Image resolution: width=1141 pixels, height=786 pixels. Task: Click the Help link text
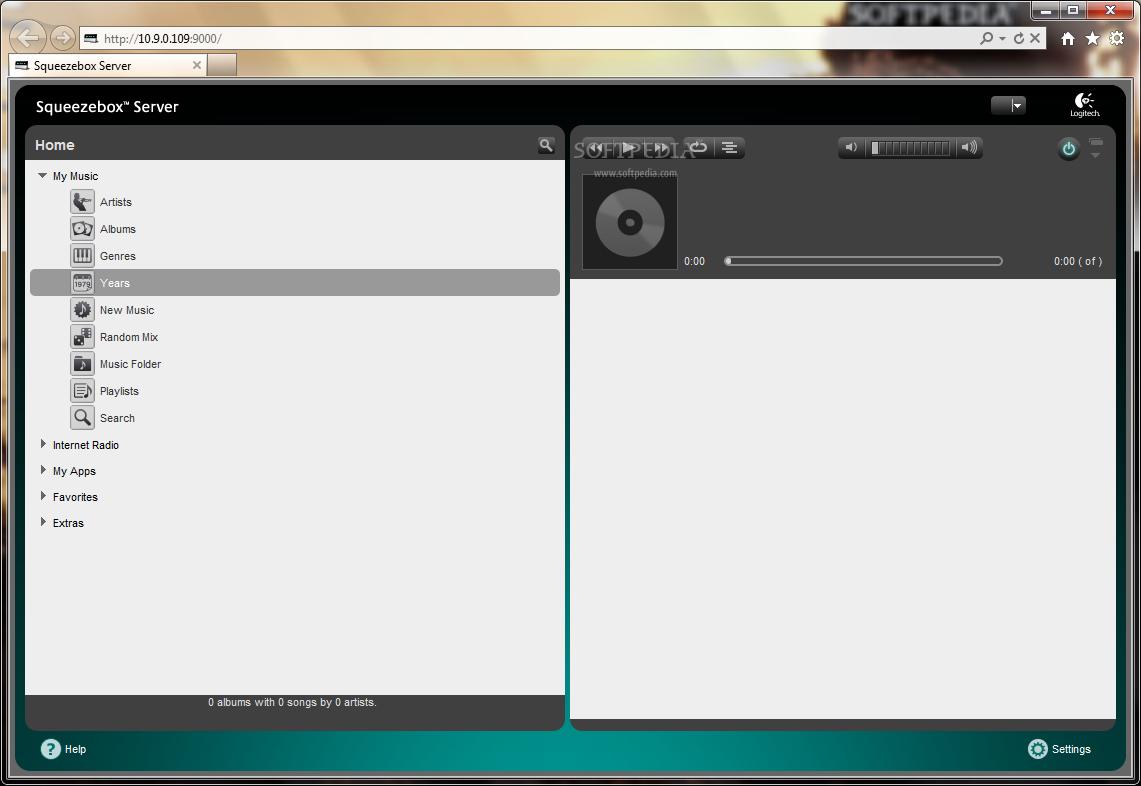pyautogui.click(x=76, y=749)
